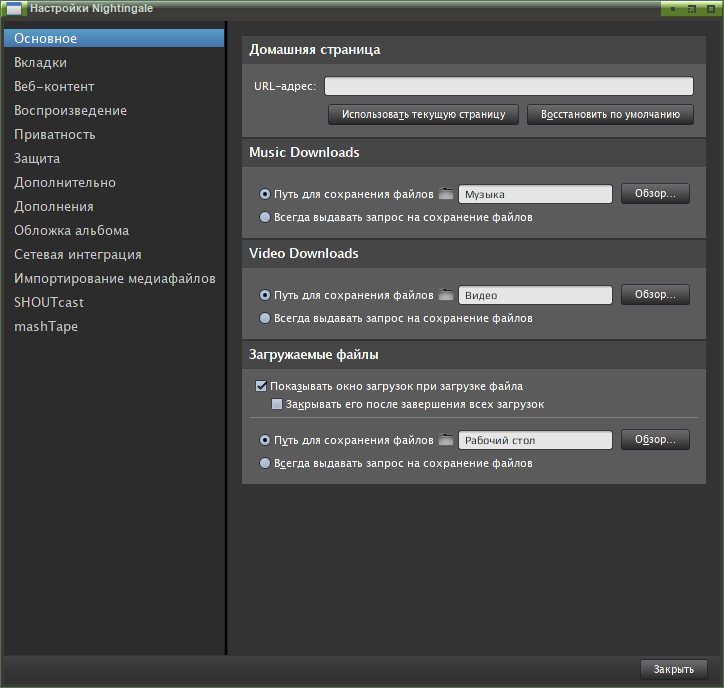The image size is (724, 688).
Task: Click the window icon in title bar
Action: point(13,8)
